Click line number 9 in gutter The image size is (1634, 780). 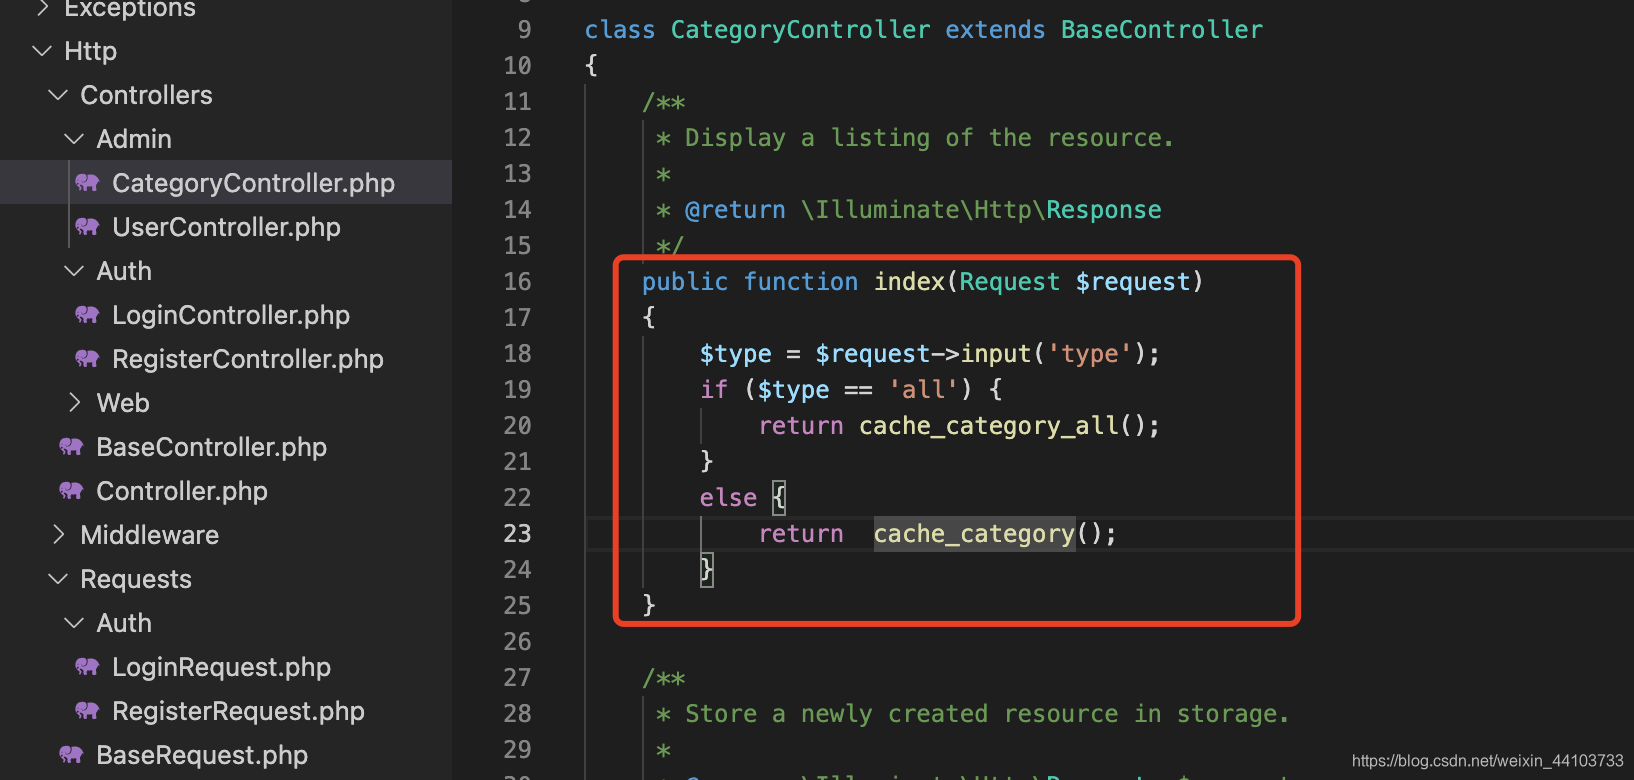click(x=524, y=30)
